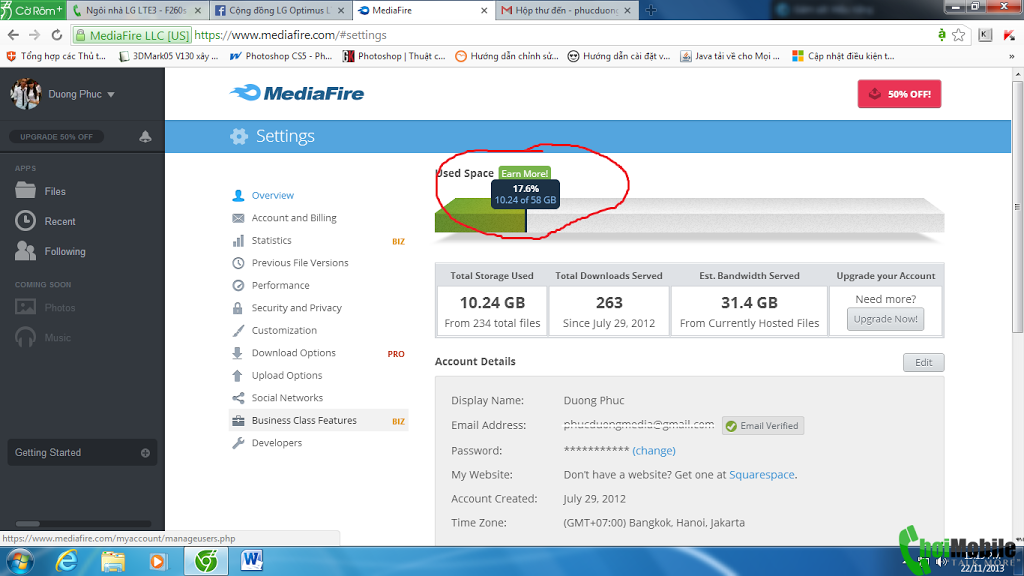This screenshot has width=1024, height=576.
Task: Open a new browser tab
Action: pos(650,10)
